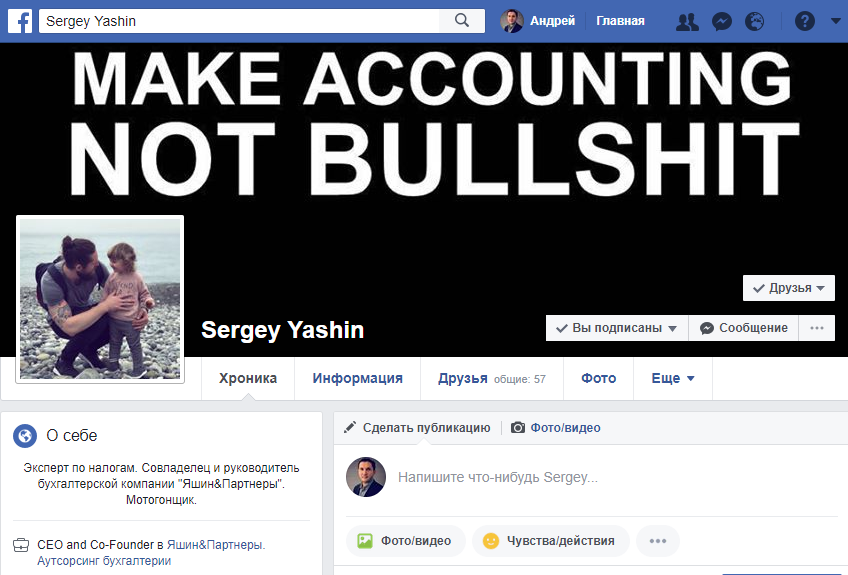The image size is (848, 575).
Task: Switch to the Информация tab
Action: (357, 379)
